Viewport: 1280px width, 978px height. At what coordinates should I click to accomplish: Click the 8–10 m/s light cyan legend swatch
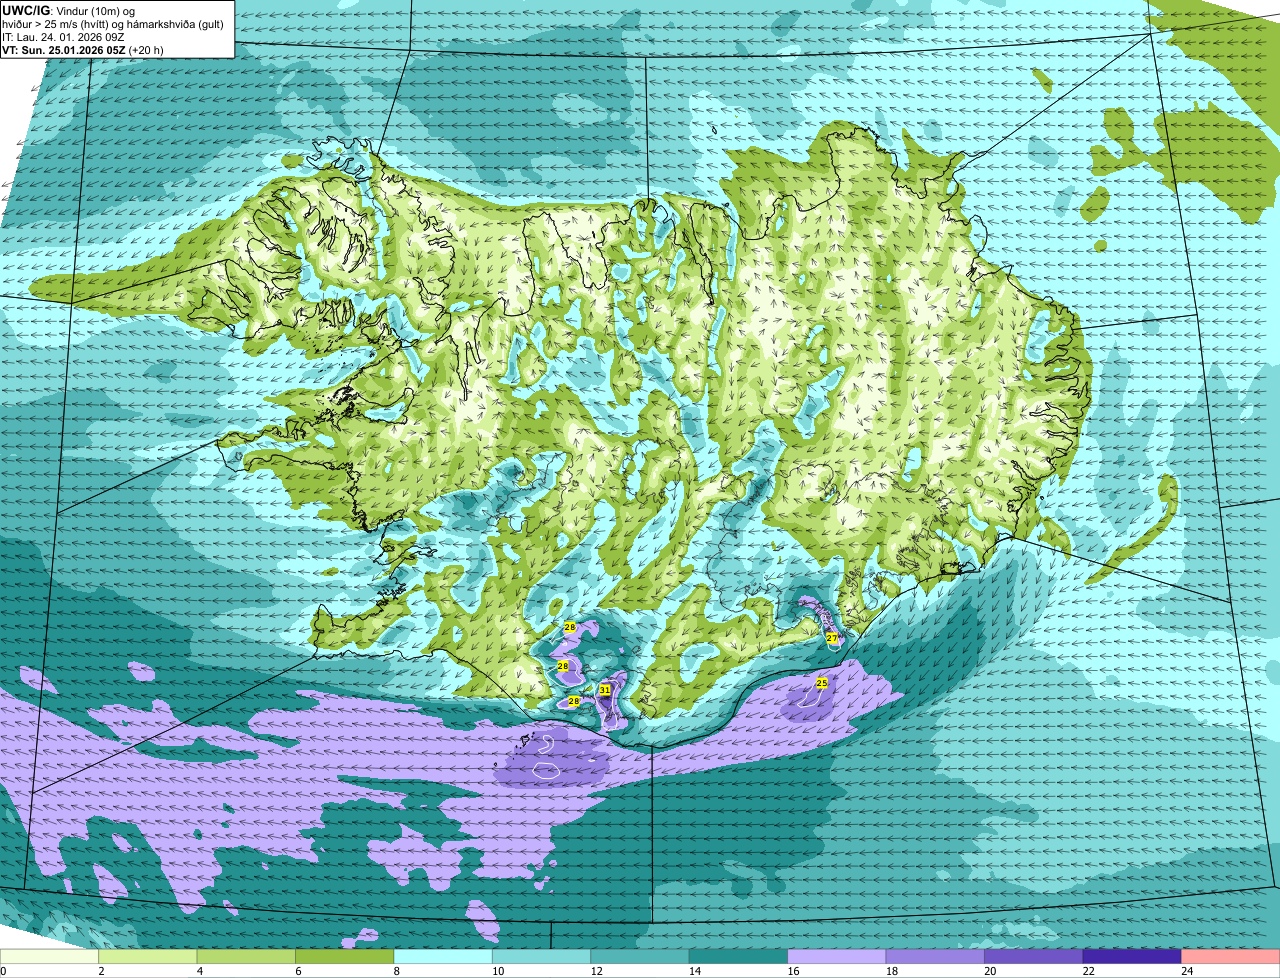tap(444, 957)
